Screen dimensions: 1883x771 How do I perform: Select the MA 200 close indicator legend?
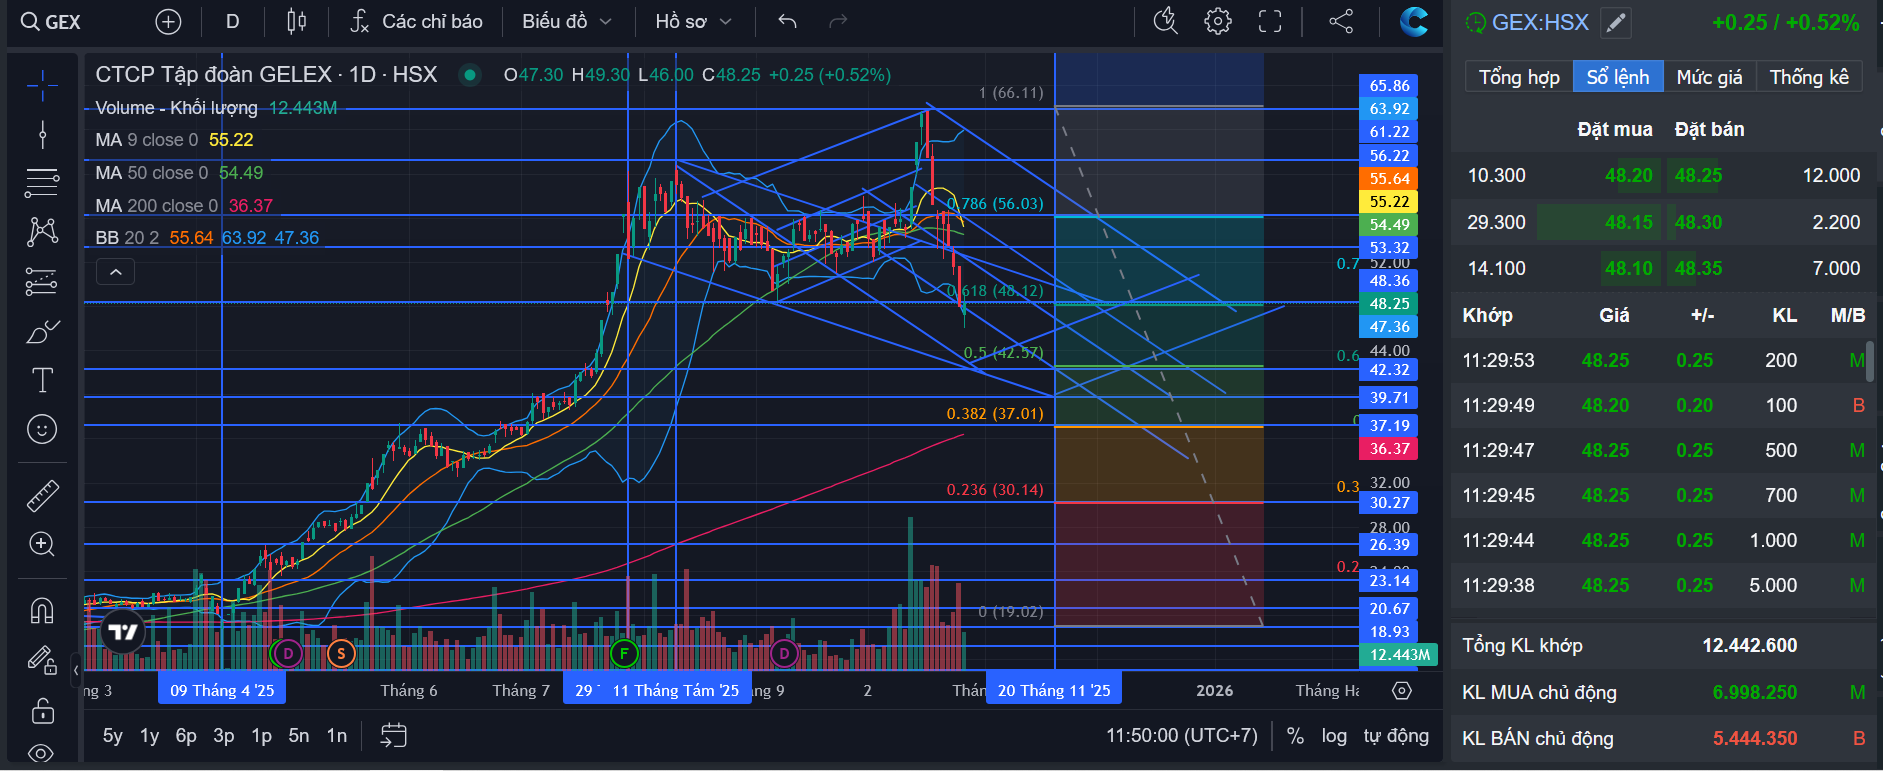[156, 205]
